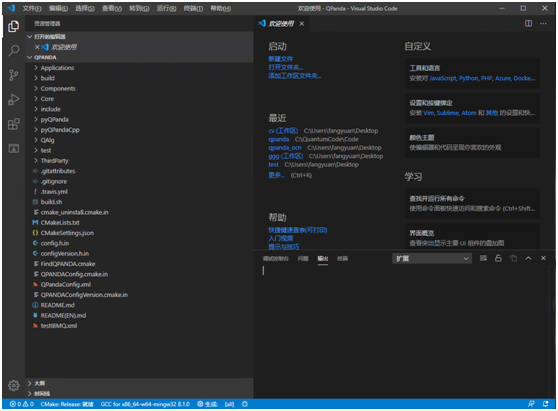Open README.md file
This screenshot has height=411, width=558.
(58, 305)
